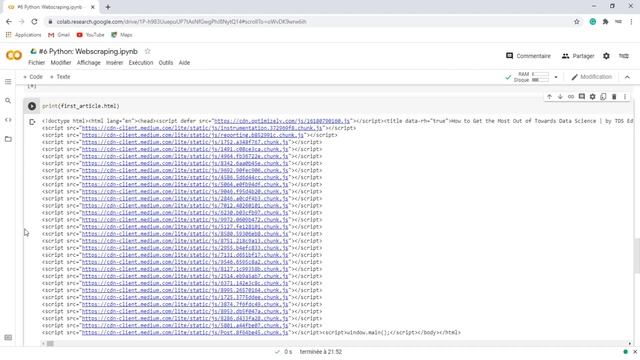This screenshot has height=360, width=640.
Task: Add a new Texte cell
Action: pos(60,77)
